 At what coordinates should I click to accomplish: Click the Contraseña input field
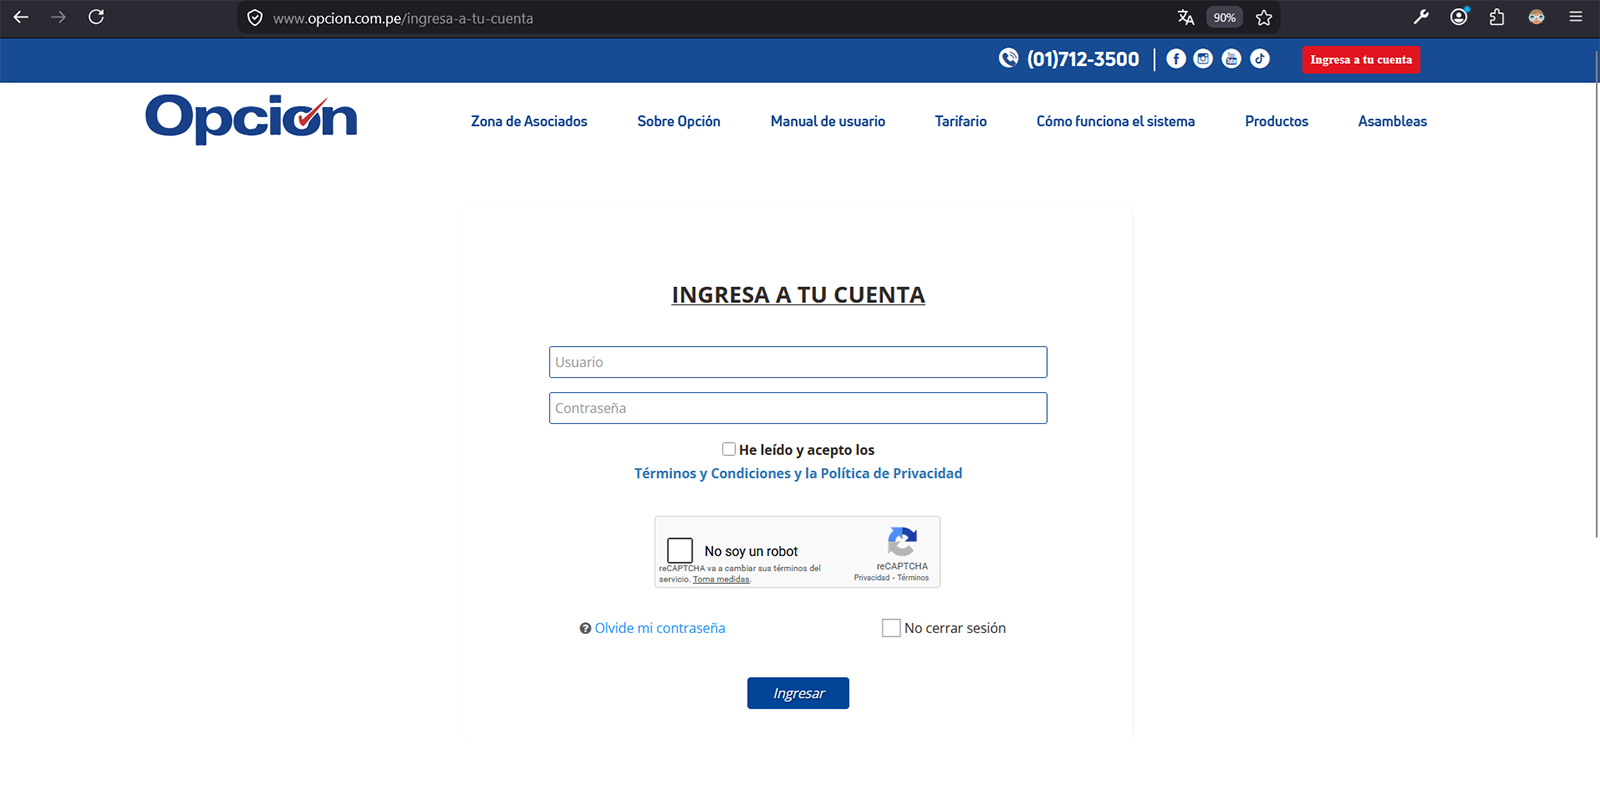(798, 408)
